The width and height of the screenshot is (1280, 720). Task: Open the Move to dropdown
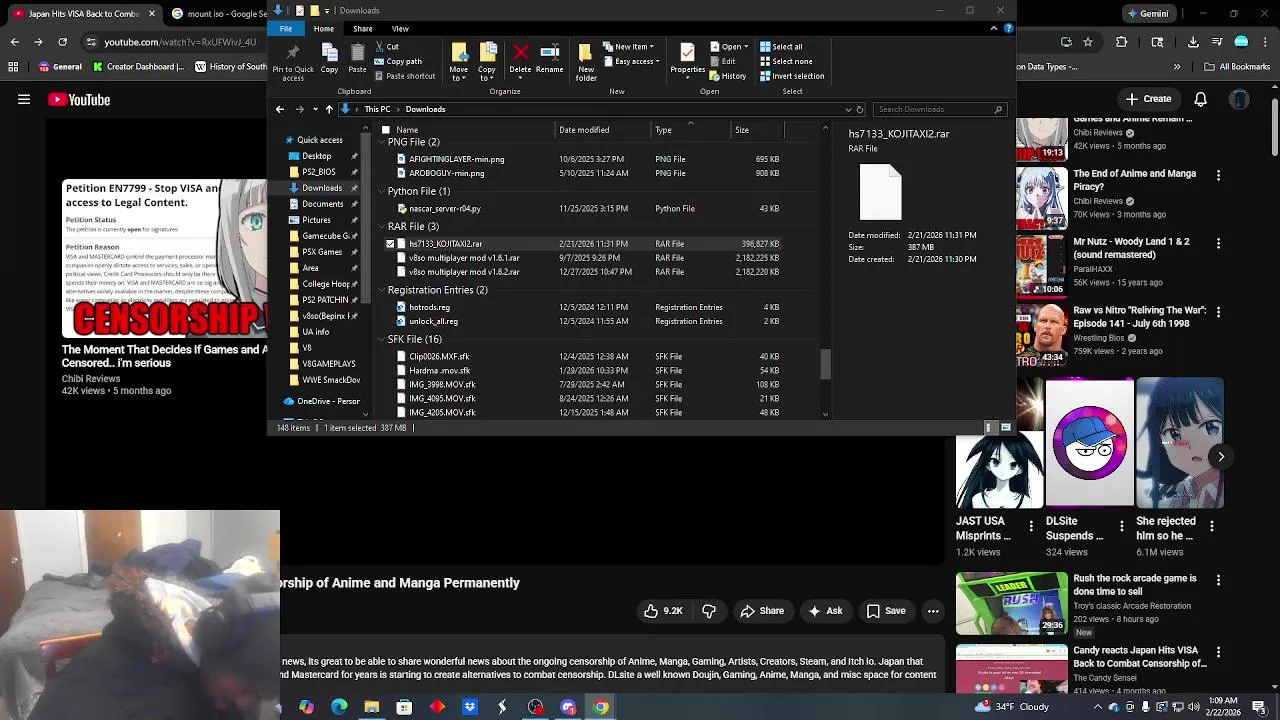(458, 73)
